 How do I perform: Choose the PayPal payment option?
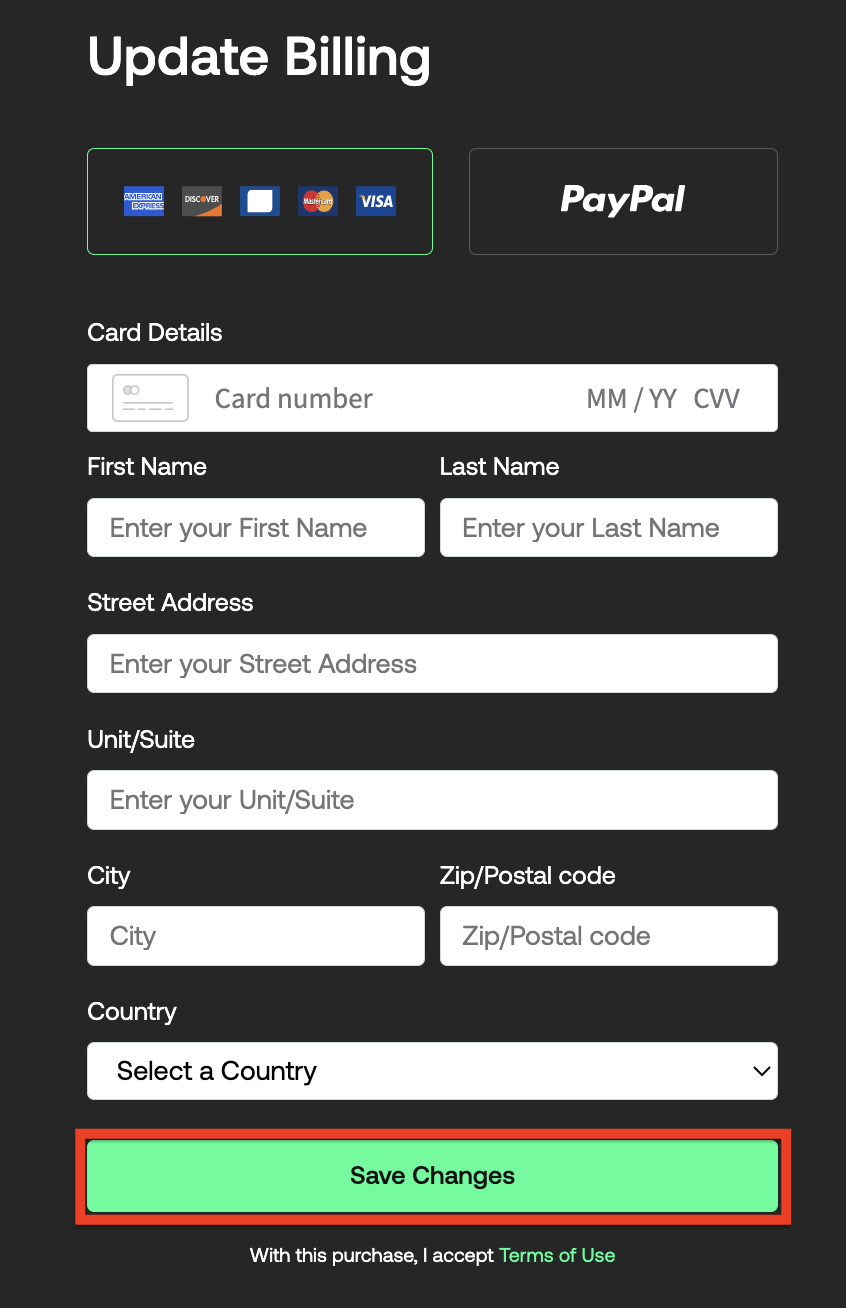click(623, 201)
